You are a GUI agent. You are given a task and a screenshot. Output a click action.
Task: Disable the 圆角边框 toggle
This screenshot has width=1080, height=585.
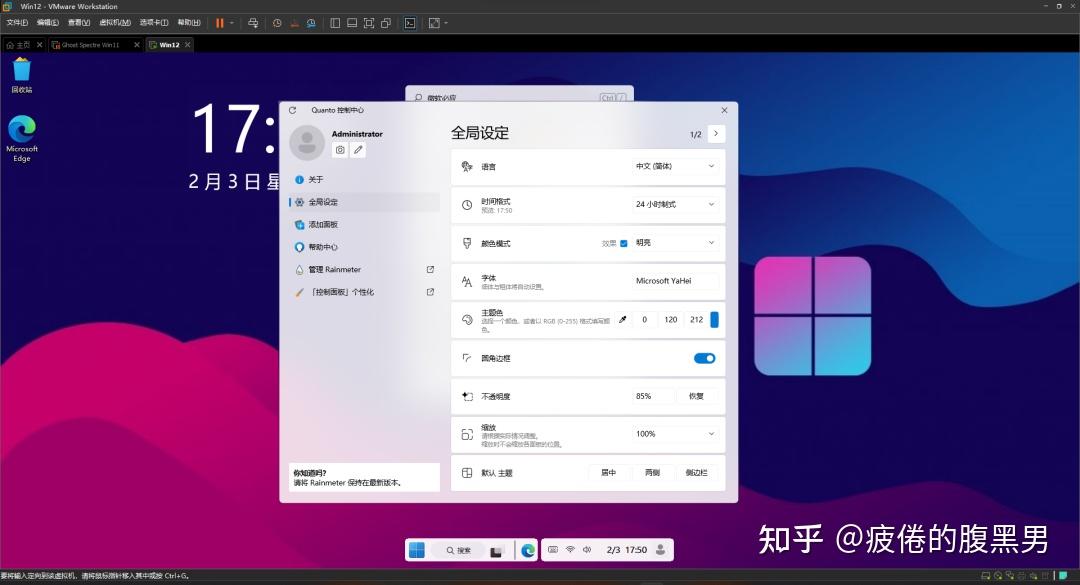704,357
